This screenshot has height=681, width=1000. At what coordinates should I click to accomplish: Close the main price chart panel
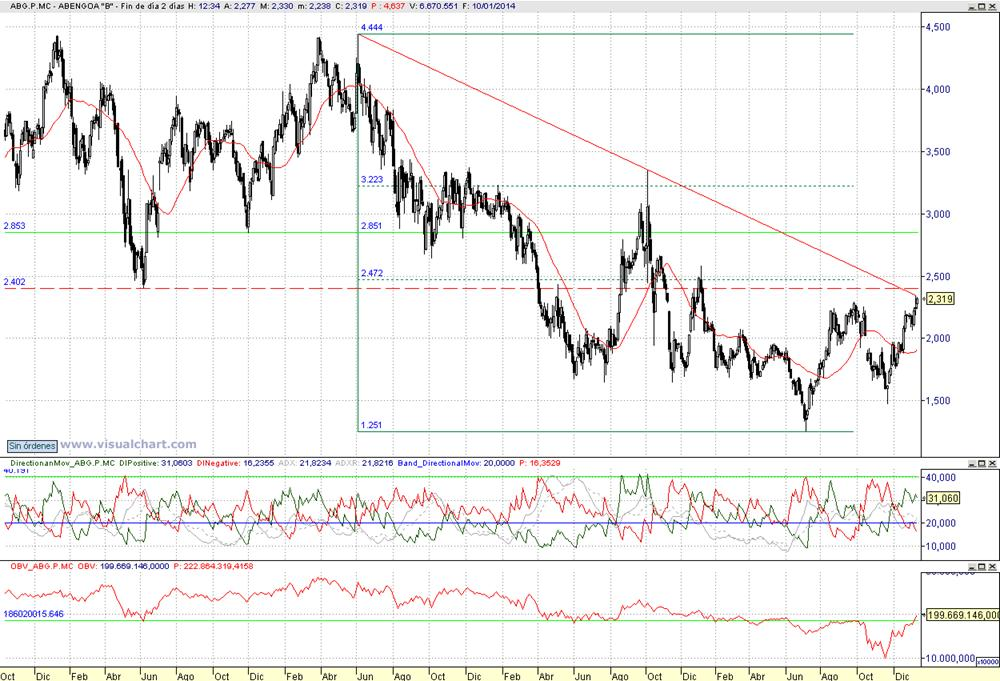pyautogui.click(x=992, y=6)
